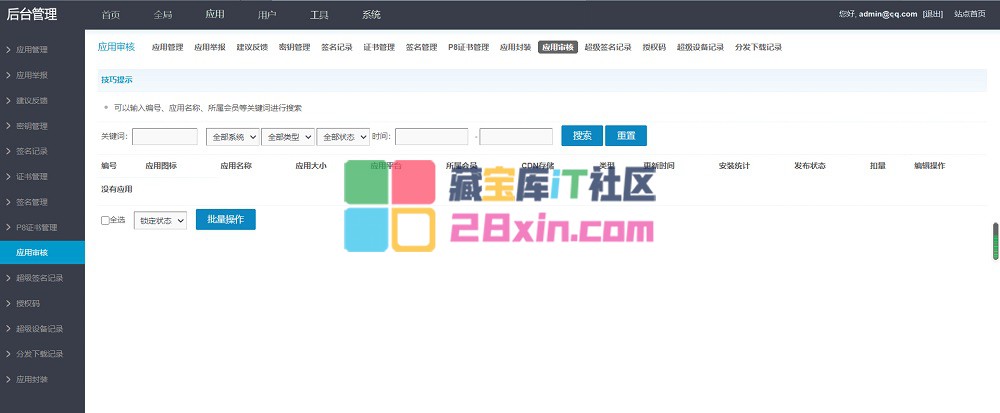Click the arrow icon next to 应用举报 in sidebar
Screen dimensions: 1000x413
click(x=8, y=75)
